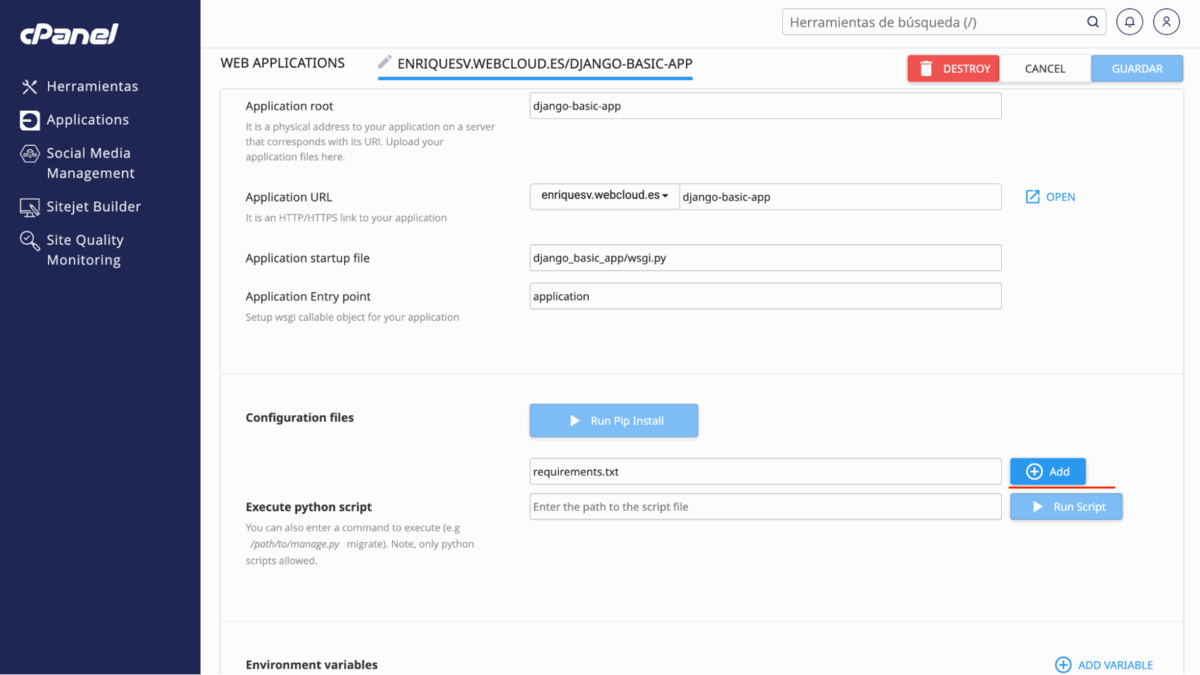Click the Application root label

coord(290,106)
